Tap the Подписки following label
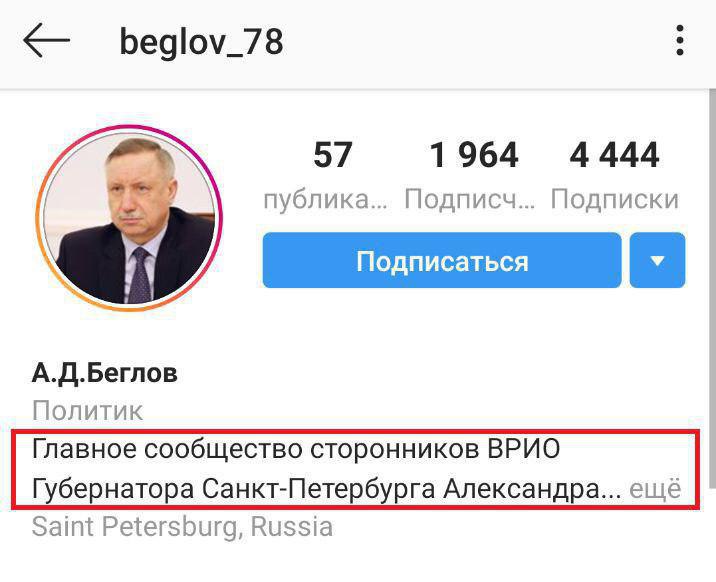The width and height of the screenshot is (716, 582). click(x=615, y=199)
